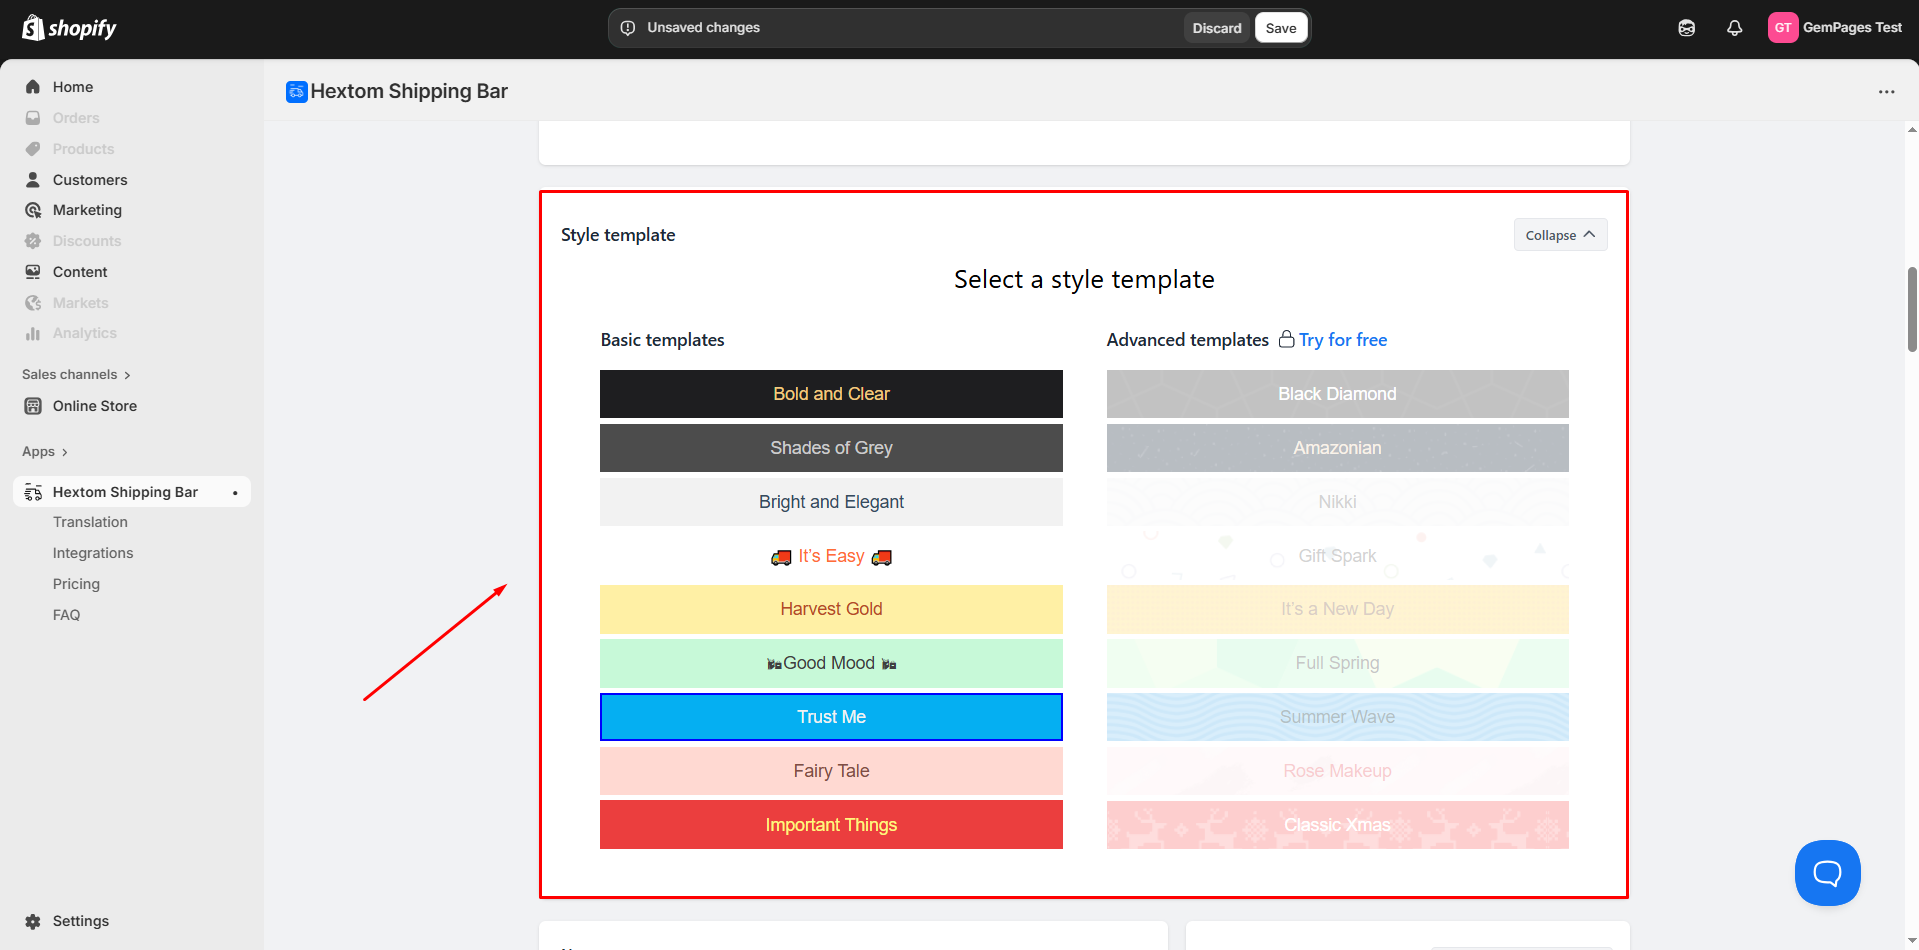This screenshot has width=1919, height=950.
Task: Collapse the Style template section
Action: (1559, 235)
